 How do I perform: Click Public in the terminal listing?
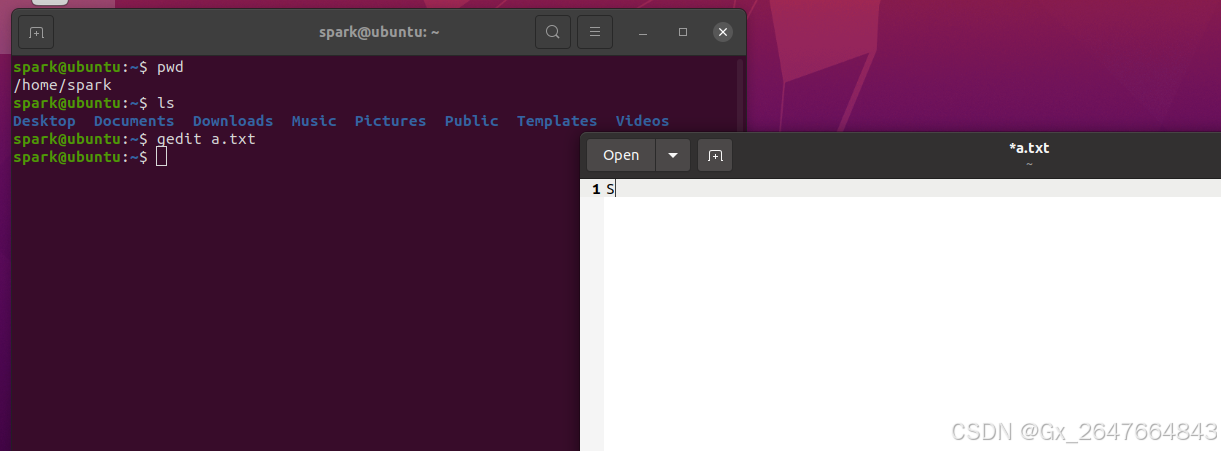pos(471,121)
